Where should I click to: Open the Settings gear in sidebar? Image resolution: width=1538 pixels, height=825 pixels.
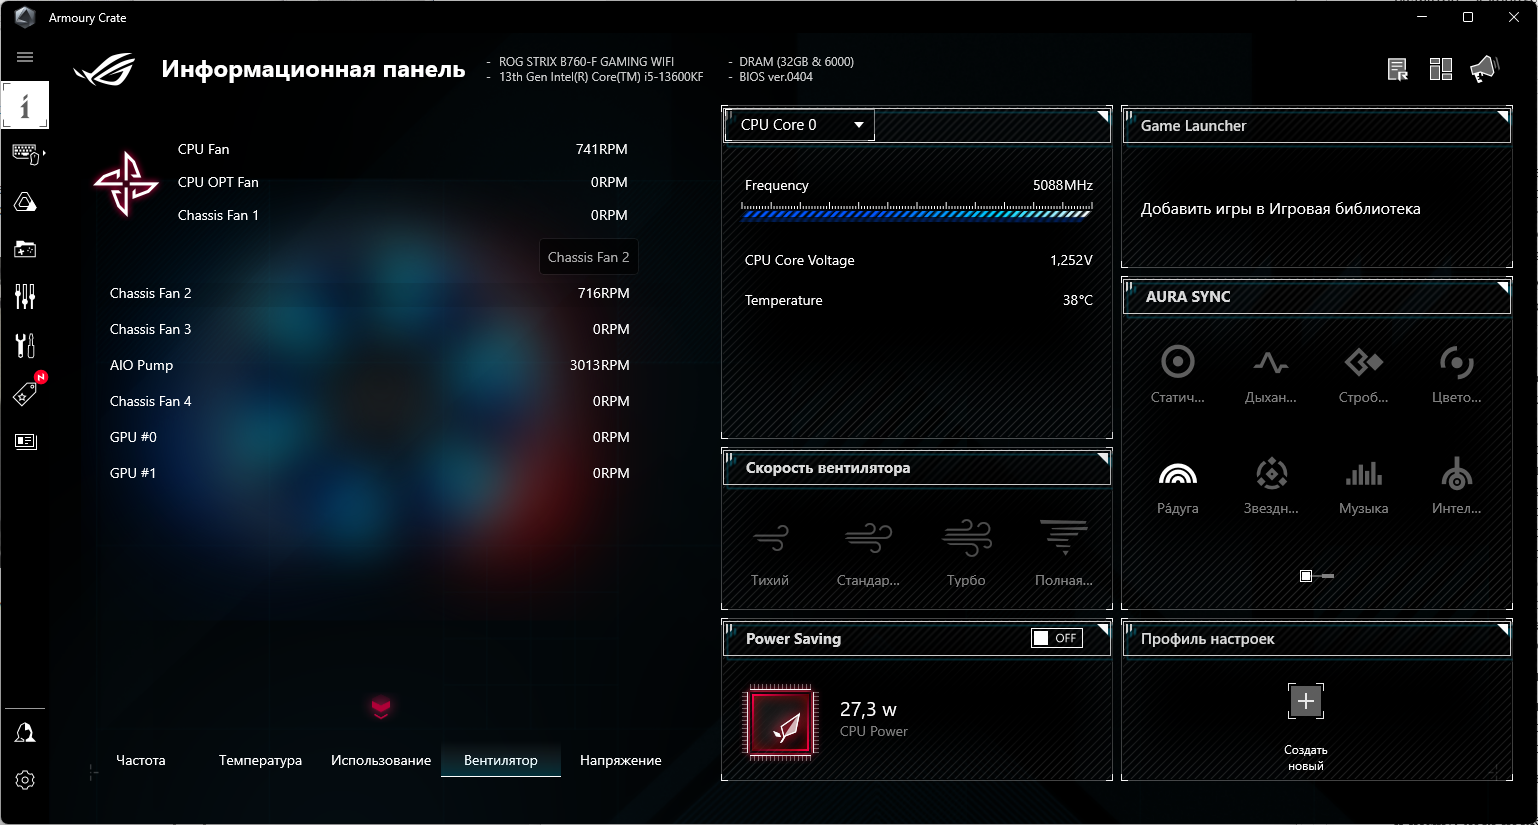tap(25, 780)
